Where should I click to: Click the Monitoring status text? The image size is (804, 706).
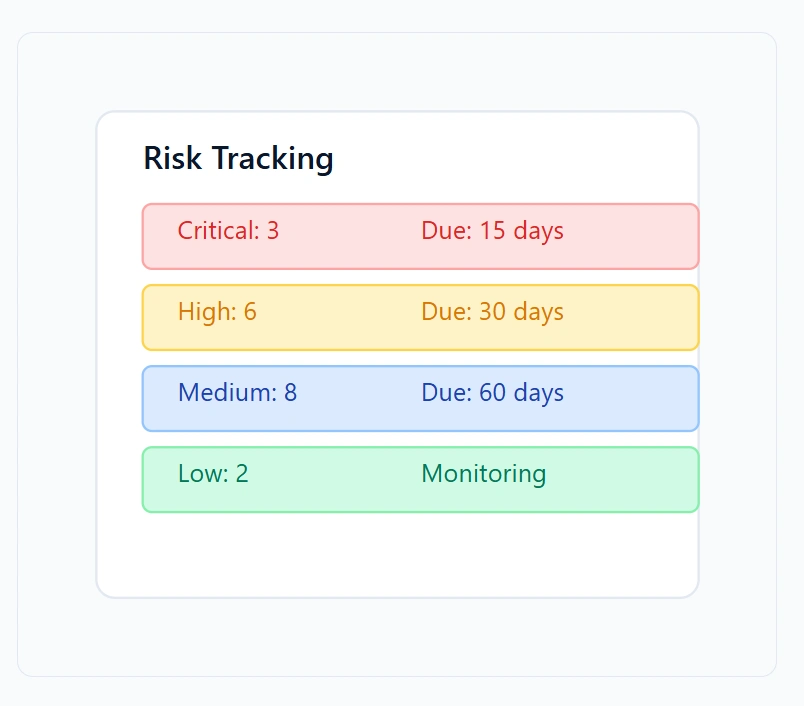coord(484,474)
